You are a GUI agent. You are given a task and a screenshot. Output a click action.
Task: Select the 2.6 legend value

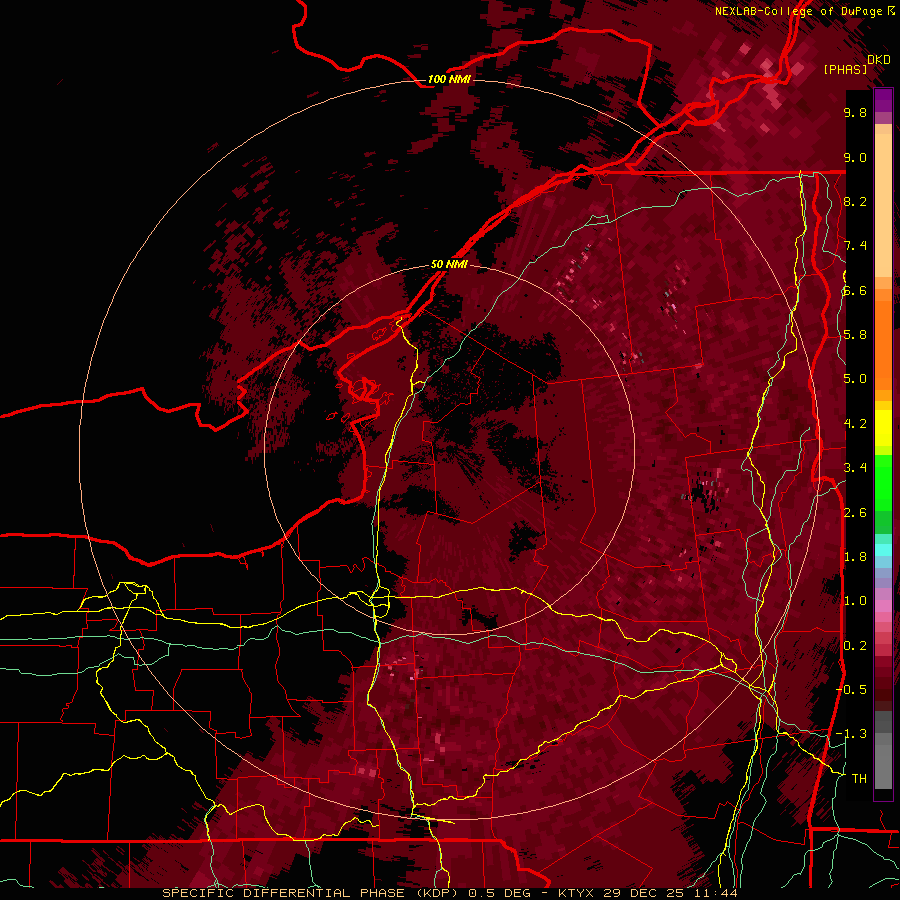coord(855,513)
